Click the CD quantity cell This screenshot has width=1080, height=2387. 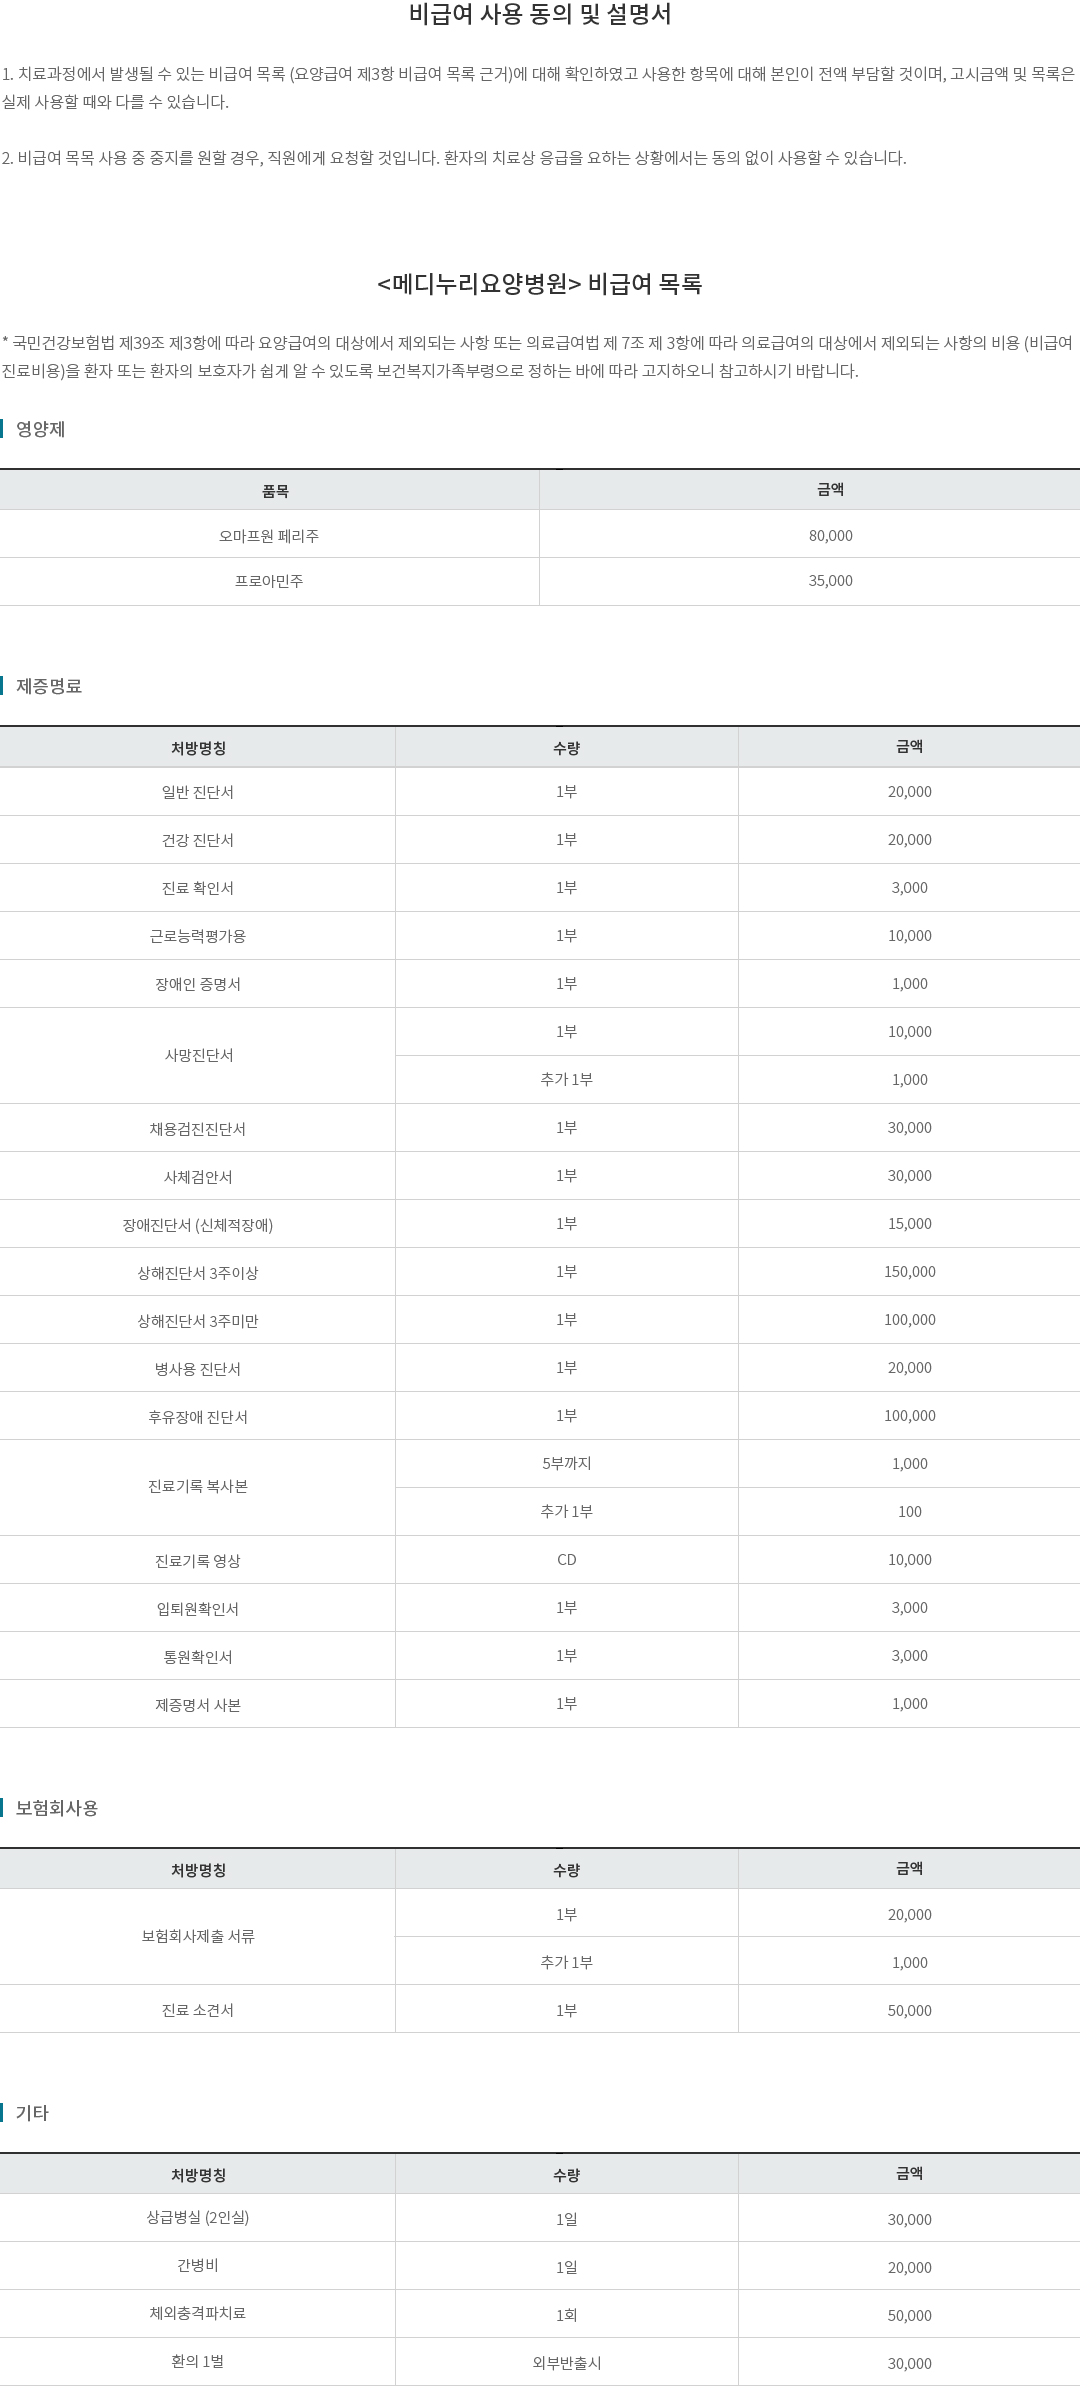(x=566, y=1560)
